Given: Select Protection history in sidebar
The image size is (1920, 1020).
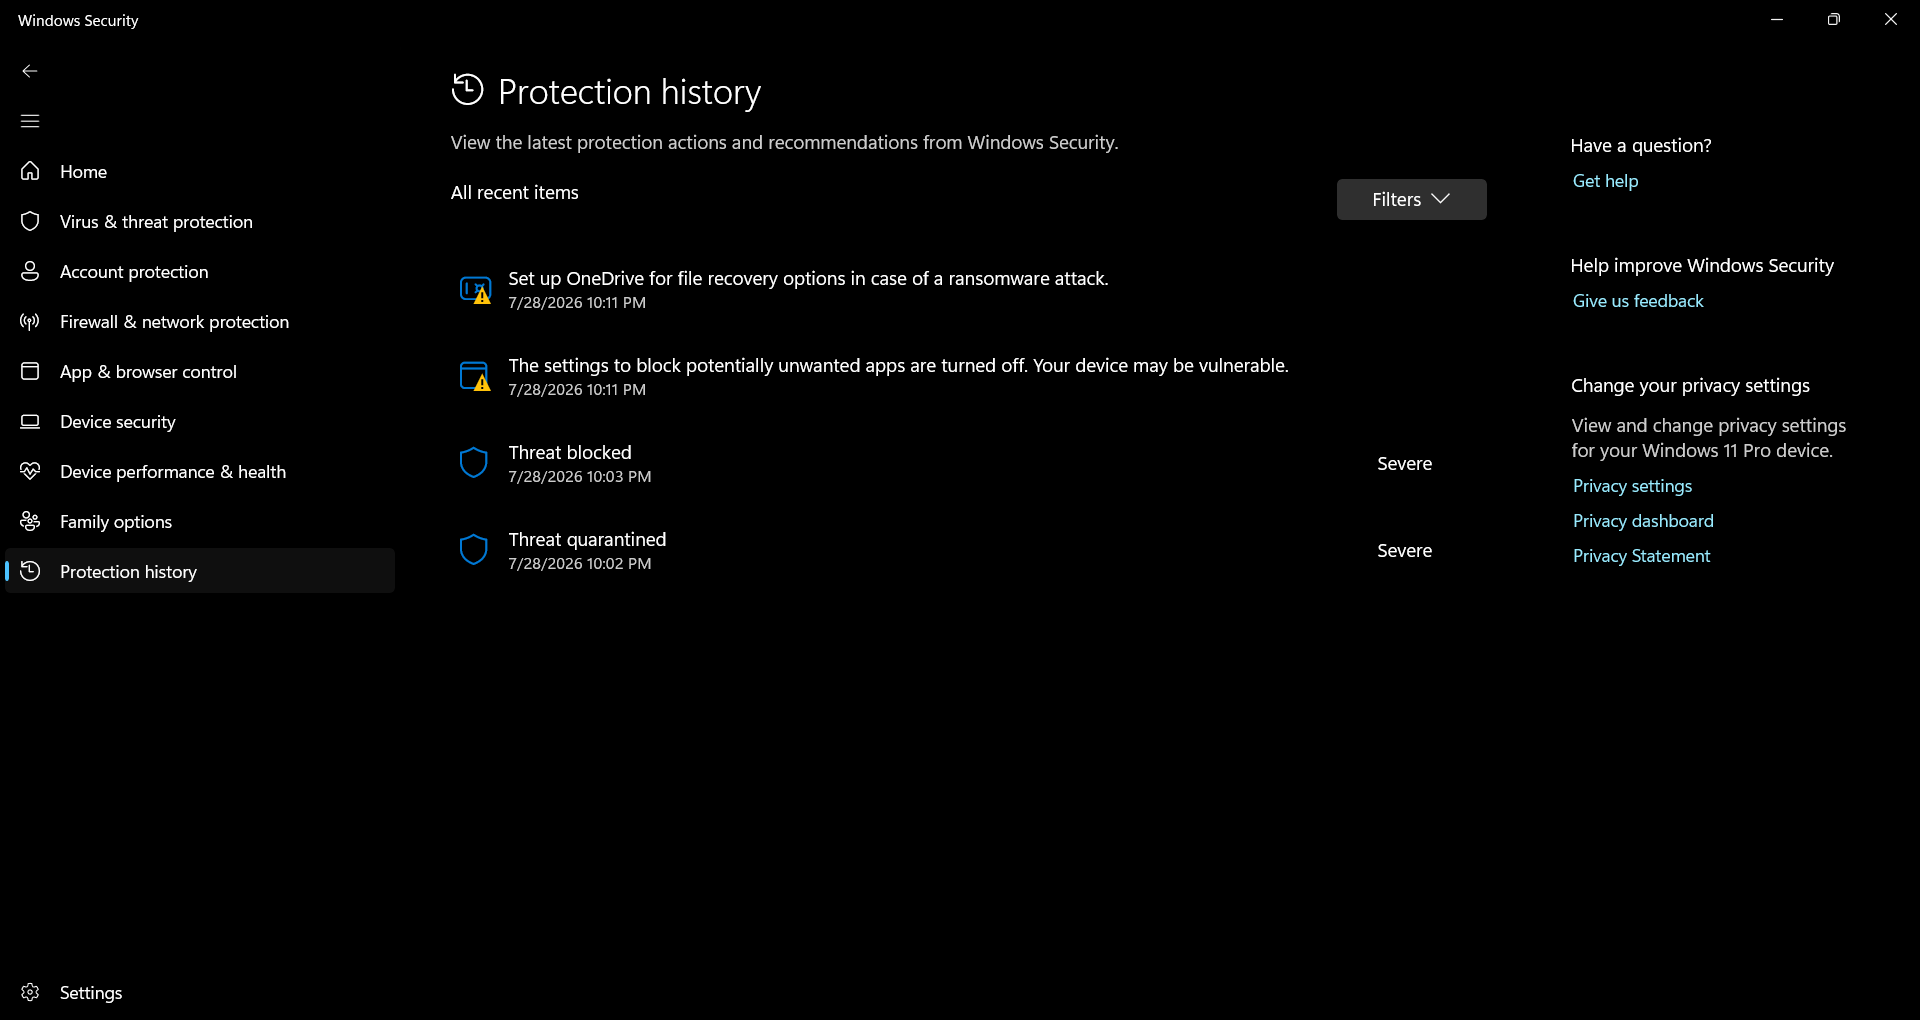Looking at the screenshot, I should (200, 571).
